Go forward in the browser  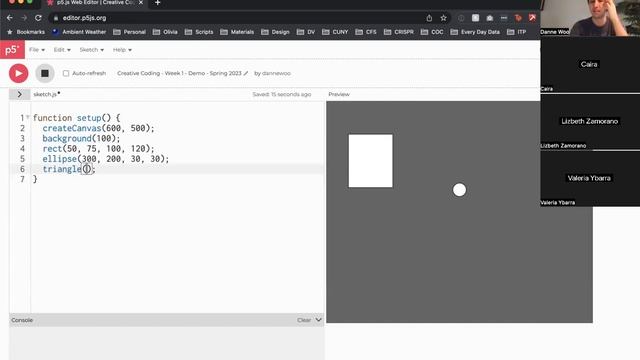(x=24, y=18)
